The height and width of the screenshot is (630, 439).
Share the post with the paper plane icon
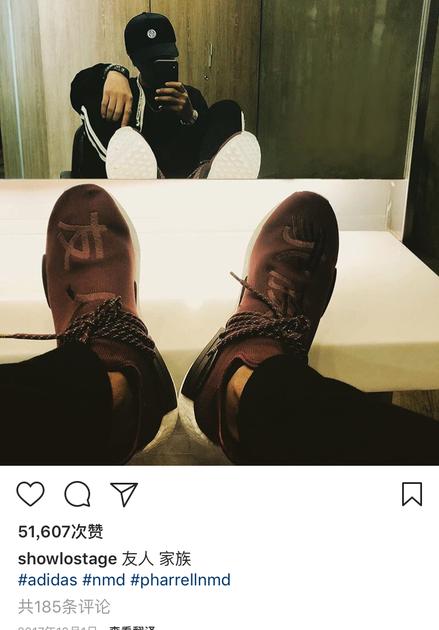point(124,494)
